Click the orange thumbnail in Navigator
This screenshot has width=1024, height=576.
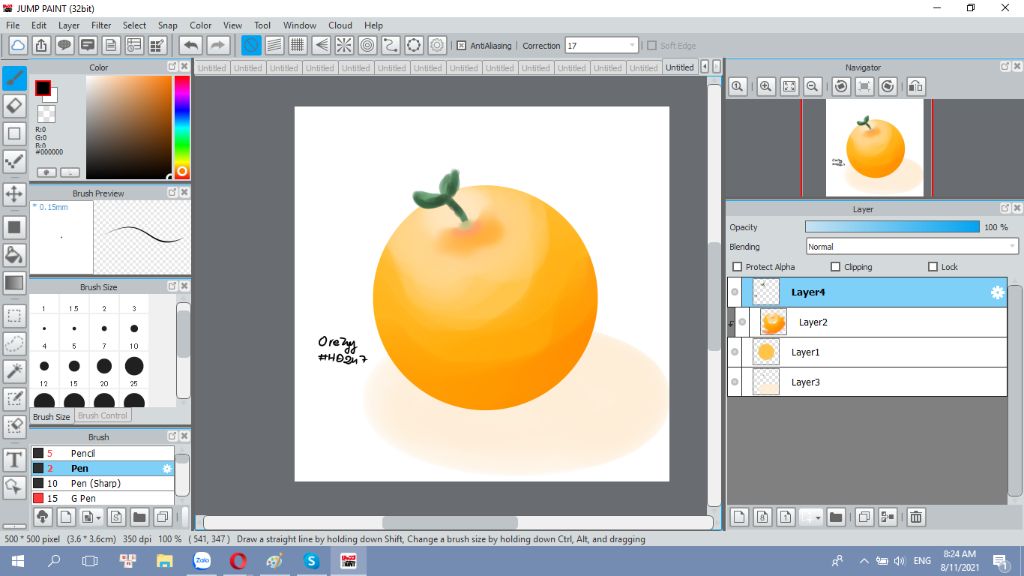(x=874, y=148)
